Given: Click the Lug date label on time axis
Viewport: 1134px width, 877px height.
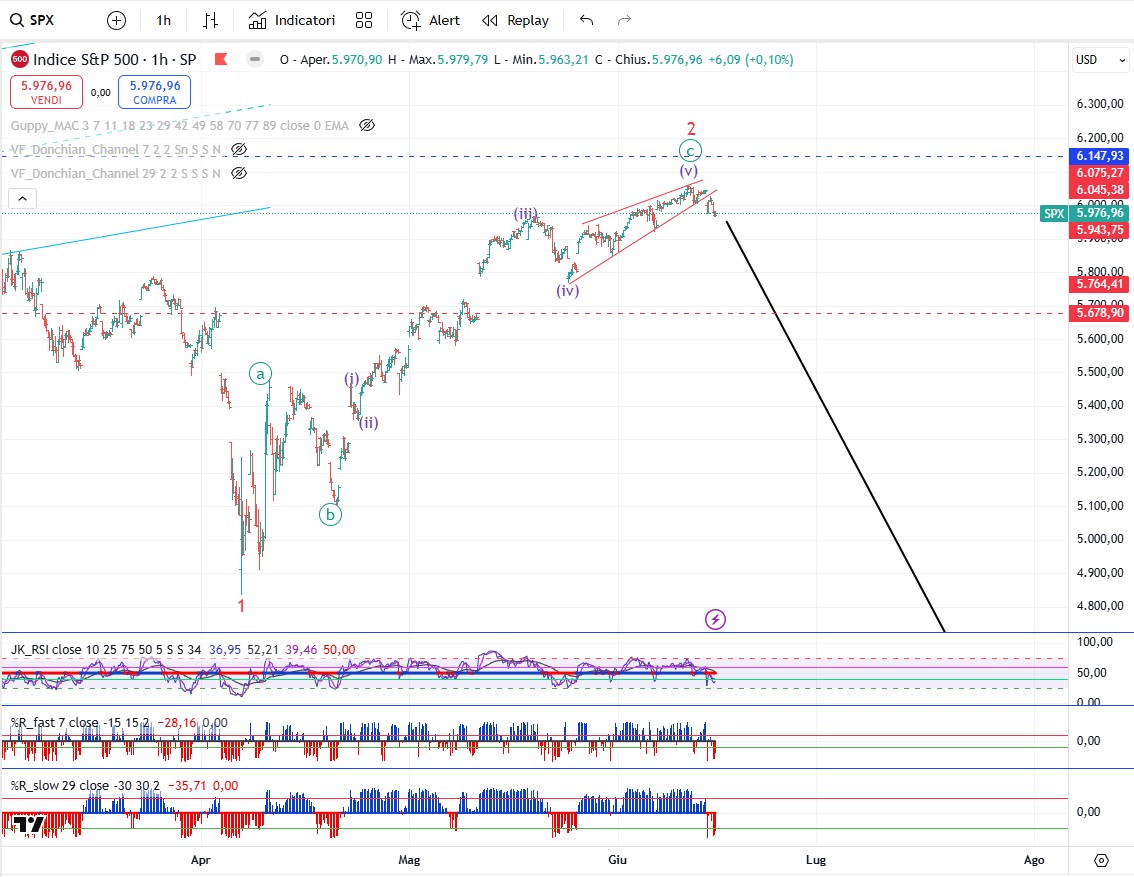Looking at the screenshot, I should click(x=816, y=860).
